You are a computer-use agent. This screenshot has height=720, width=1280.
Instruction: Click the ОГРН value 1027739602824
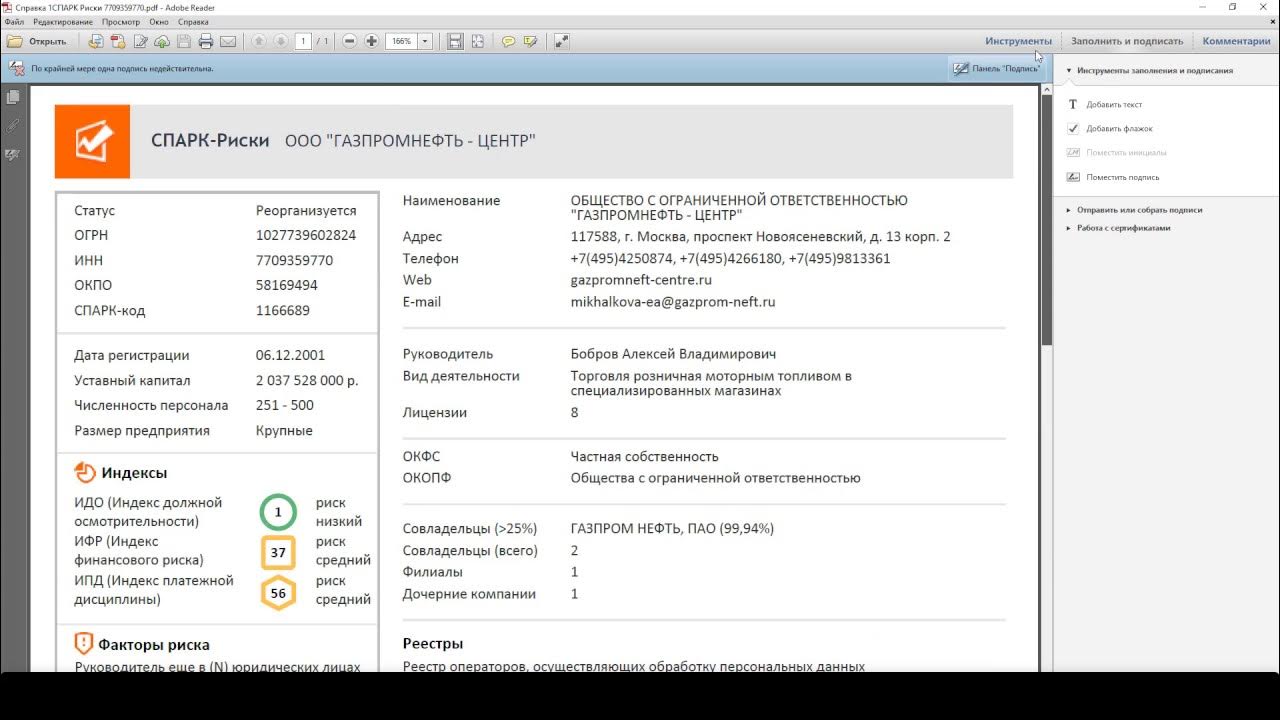[x=306, y=235]
